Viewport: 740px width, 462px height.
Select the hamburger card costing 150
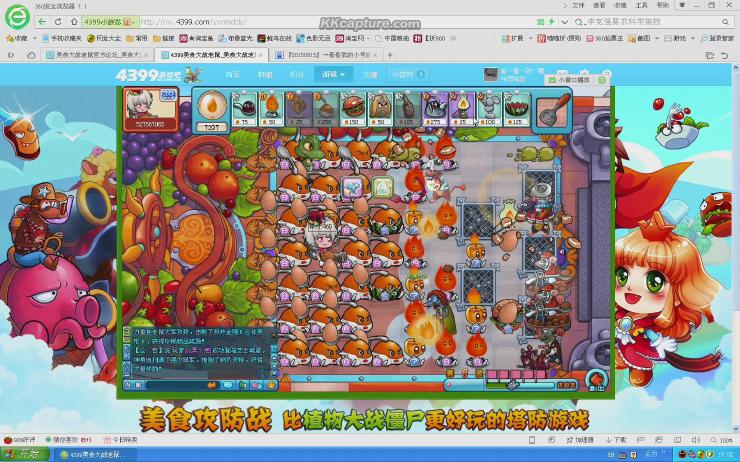click(353, 109)
